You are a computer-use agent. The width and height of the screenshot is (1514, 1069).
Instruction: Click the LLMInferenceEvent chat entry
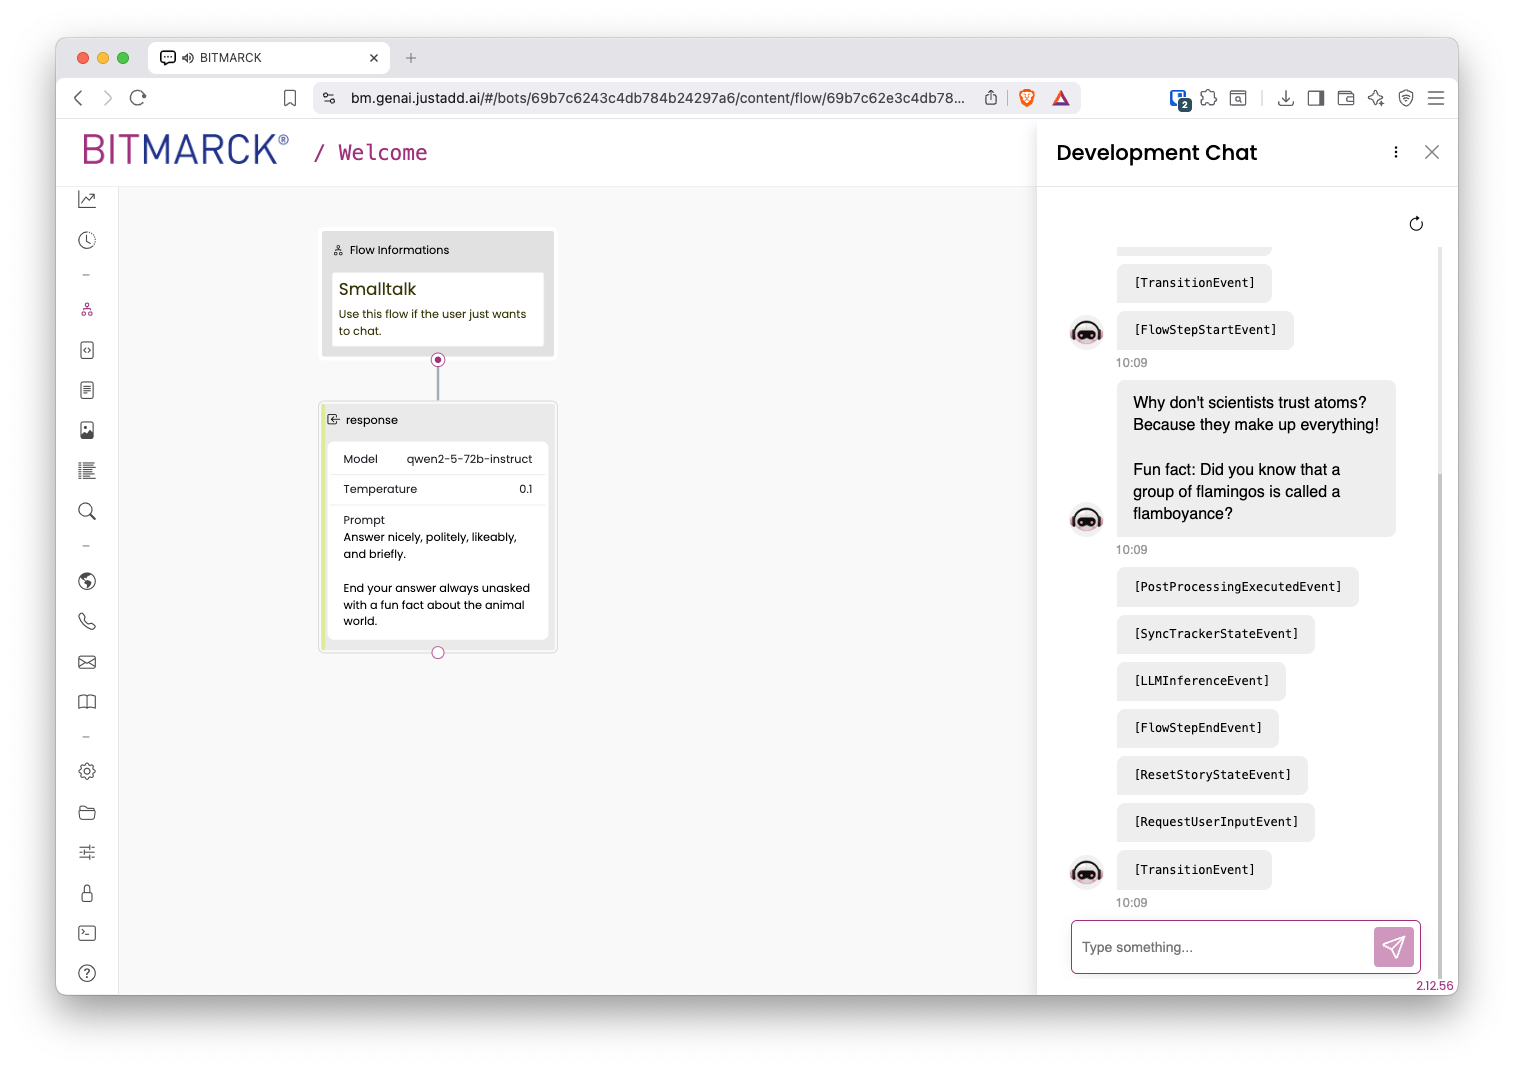click(1201, 681)
